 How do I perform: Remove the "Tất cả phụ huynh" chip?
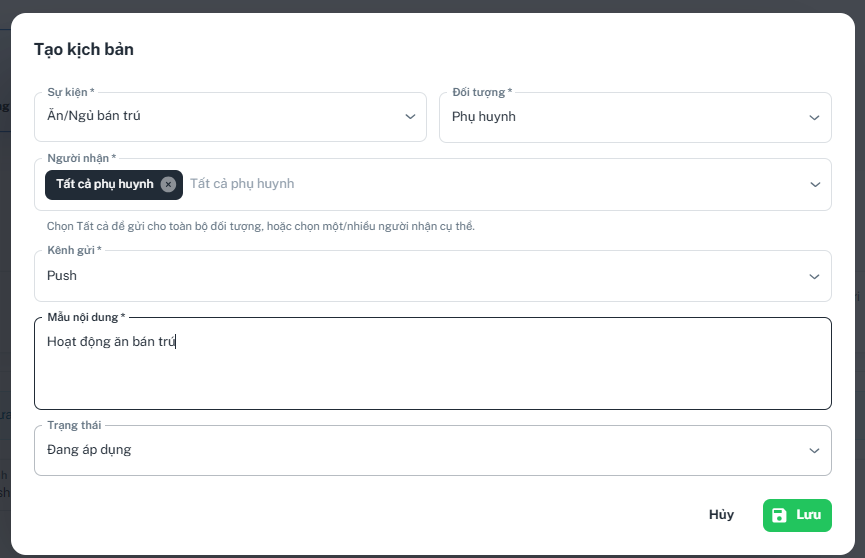pos(168,184)
